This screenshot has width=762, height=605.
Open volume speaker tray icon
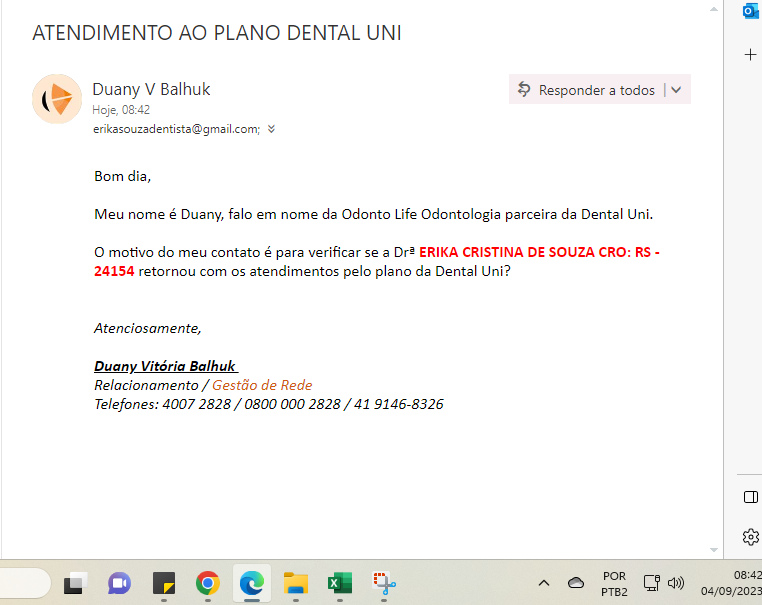[676, 583]
